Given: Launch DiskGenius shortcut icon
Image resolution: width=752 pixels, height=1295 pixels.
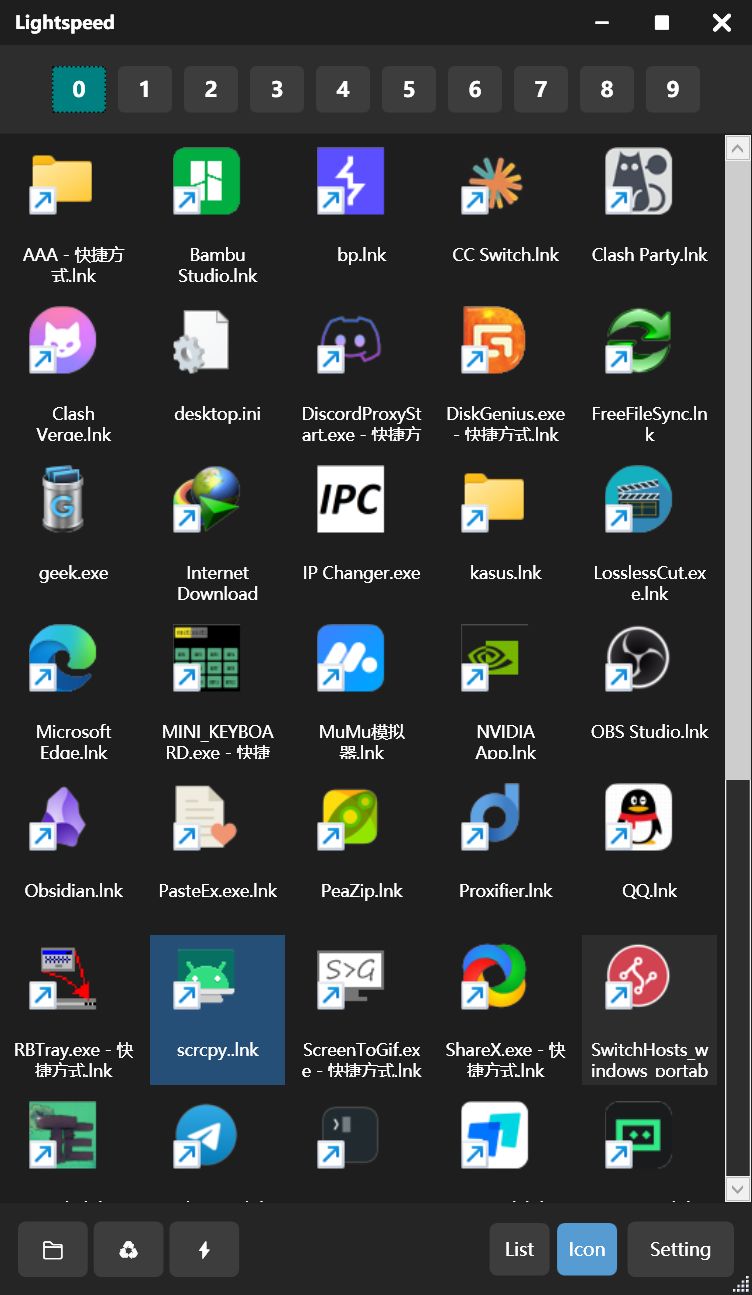Looking at the screenshot, I should [x=494, y=341].
